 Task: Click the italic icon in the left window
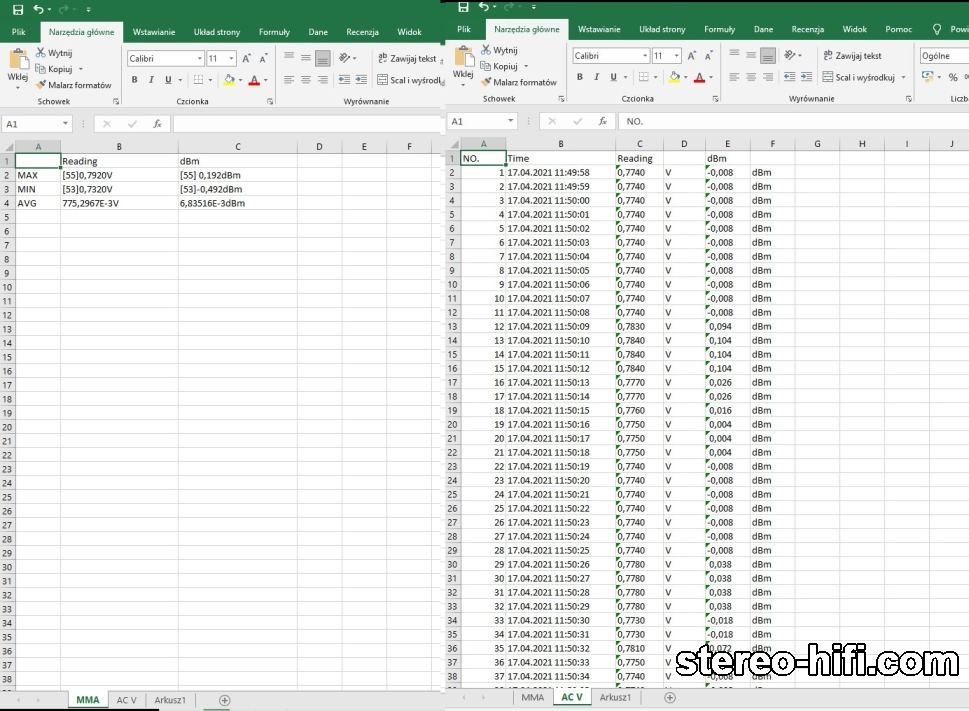(151, 80)
